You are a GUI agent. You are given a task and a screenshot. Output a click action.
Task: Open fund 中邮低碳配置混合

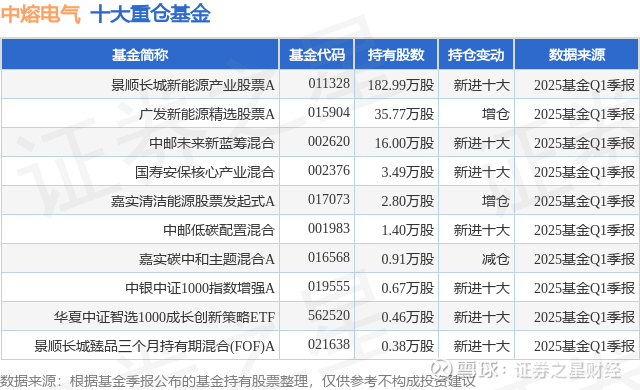tap(219, 230)
